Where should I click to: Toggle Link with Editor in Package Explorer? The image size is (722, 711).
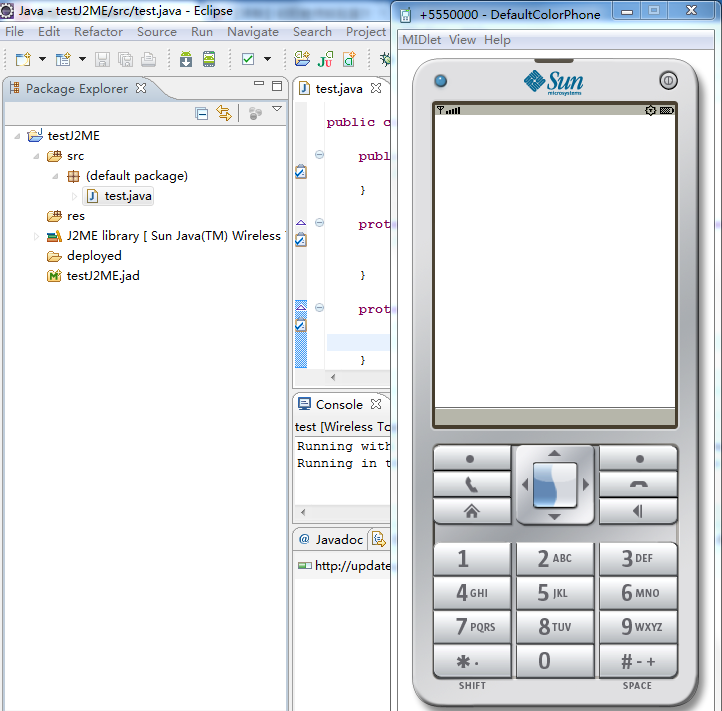[x=224, y=114]
